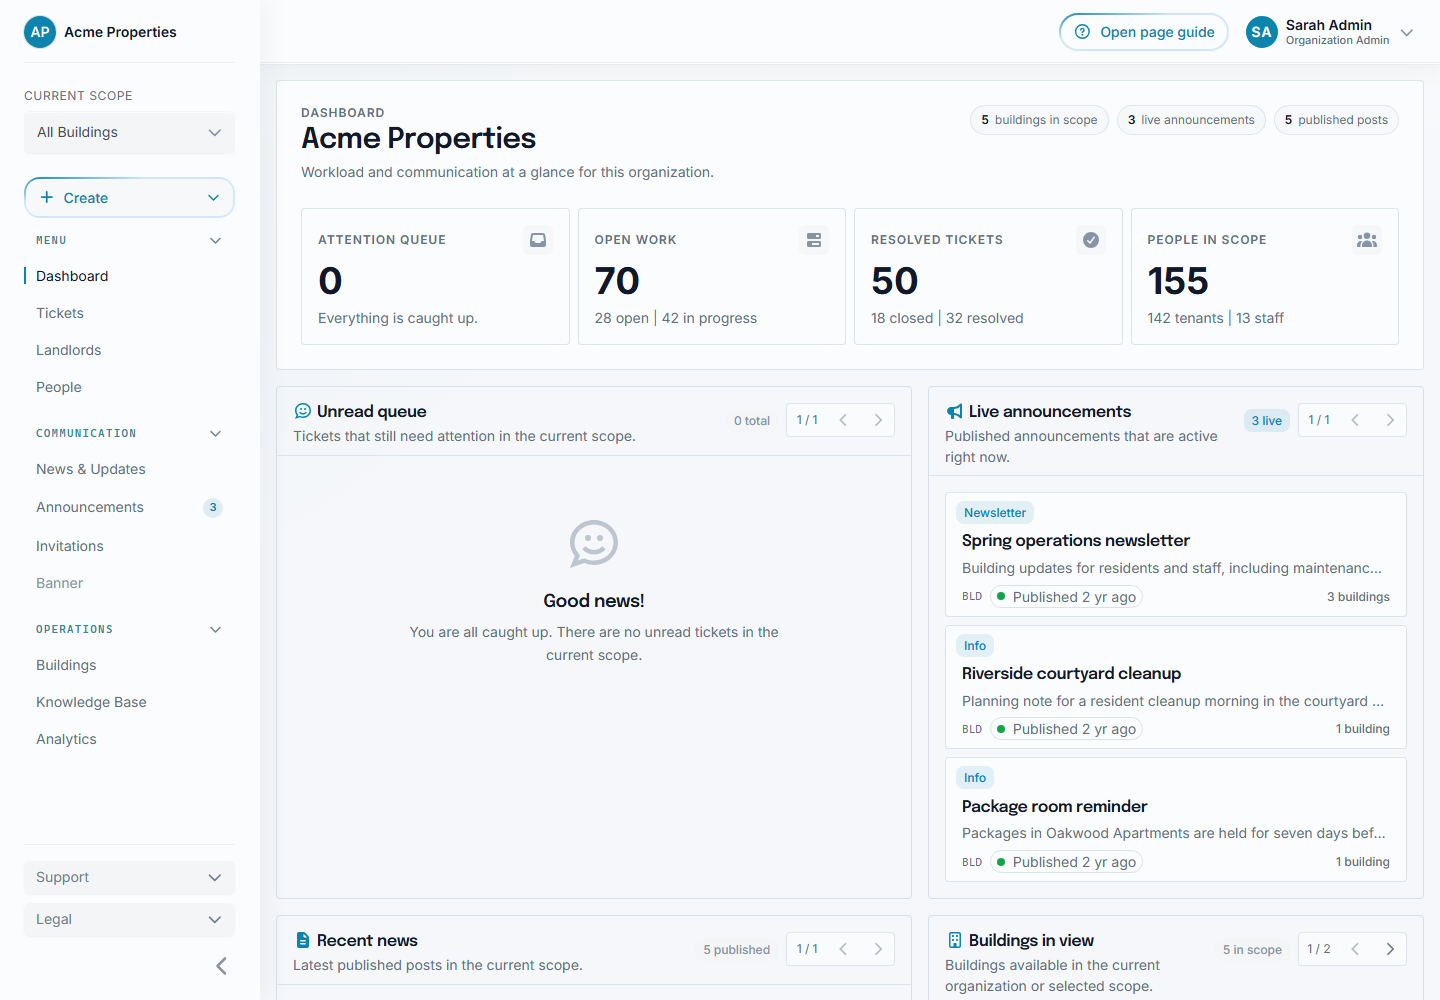Click the Unread queue chat icon
Image resolution: width=1440 pixels, height=1000 pixels.
click(303, 411)
